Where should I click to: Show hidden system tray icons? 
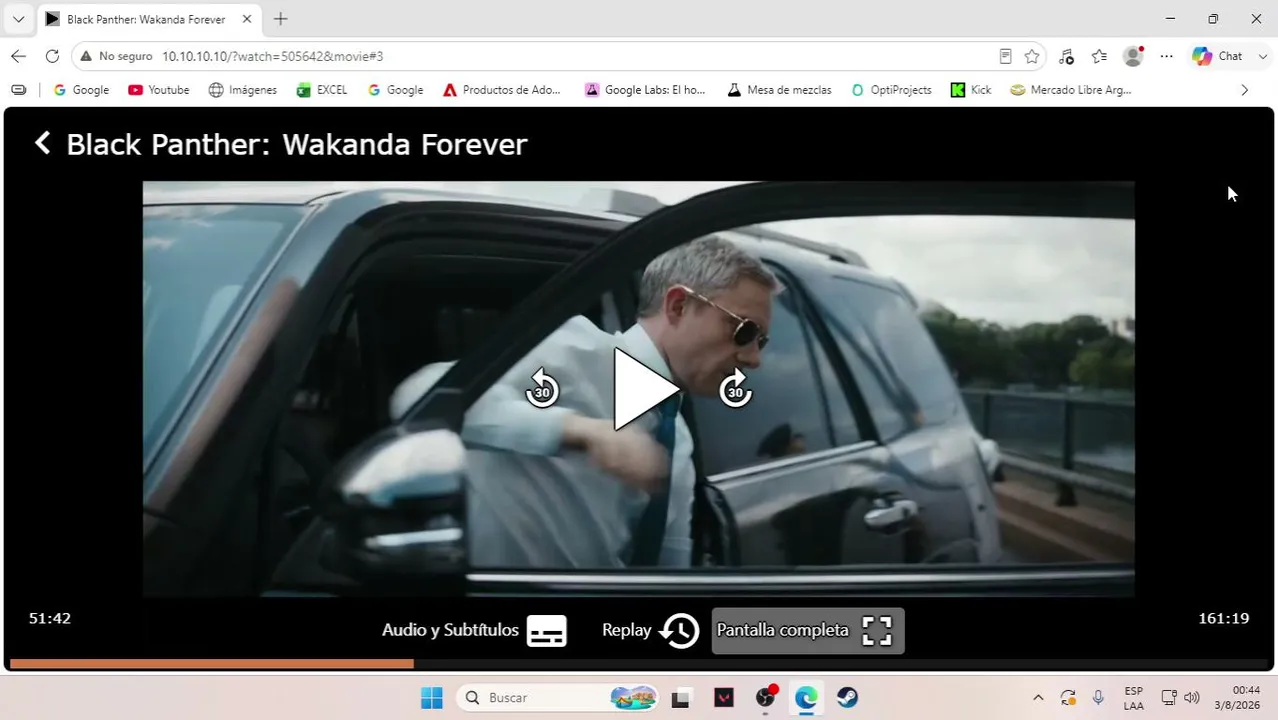point(1038,697)
